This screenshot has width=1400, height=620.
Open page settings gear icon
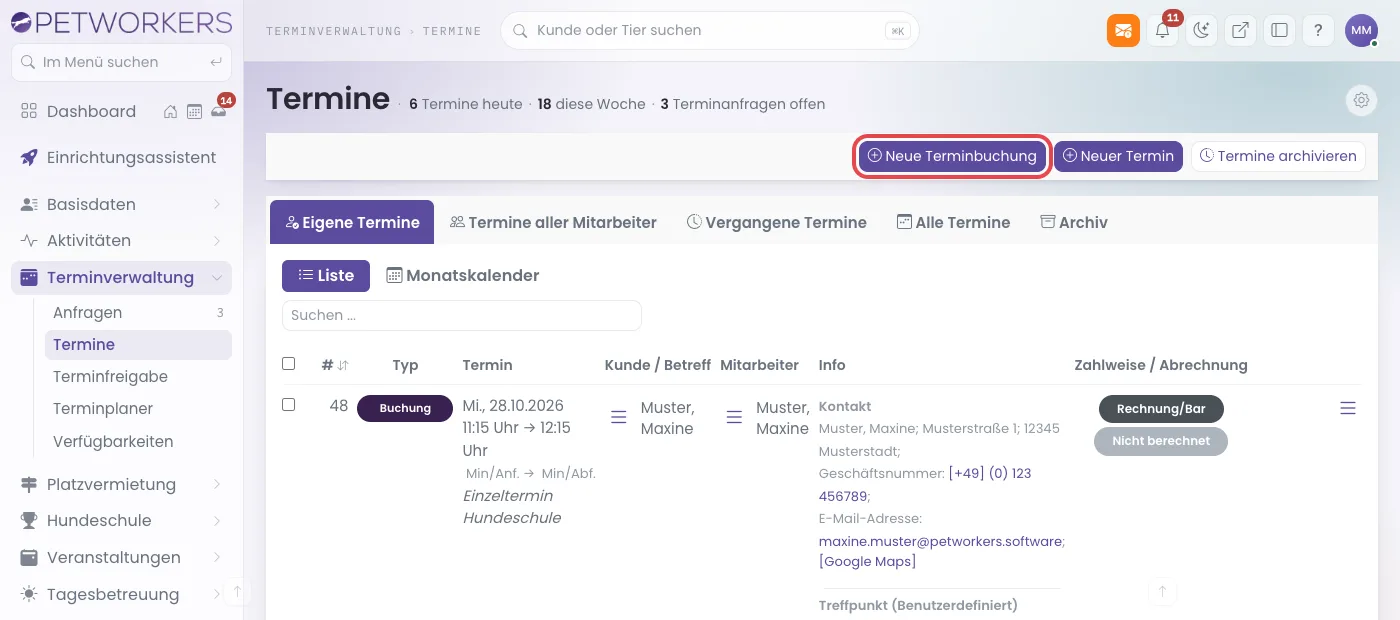1361,100
